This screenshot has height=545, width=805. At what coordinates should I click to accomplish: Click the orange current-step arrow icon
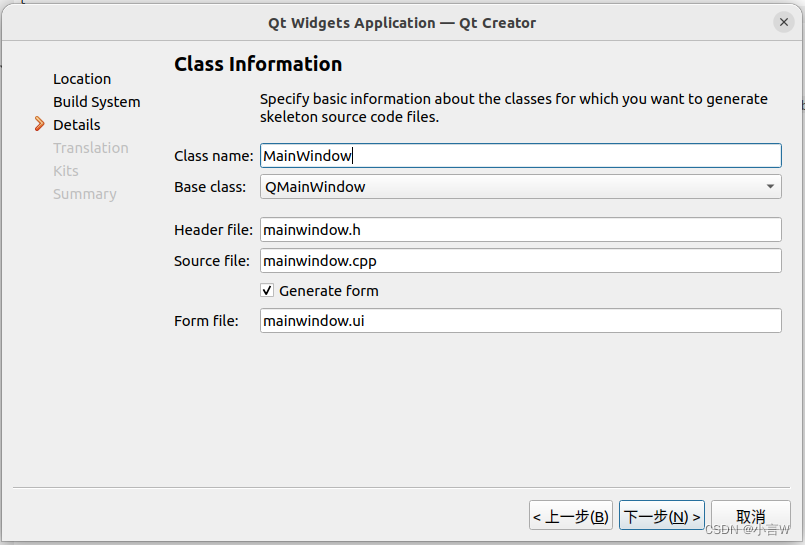(x=40, y=124)
